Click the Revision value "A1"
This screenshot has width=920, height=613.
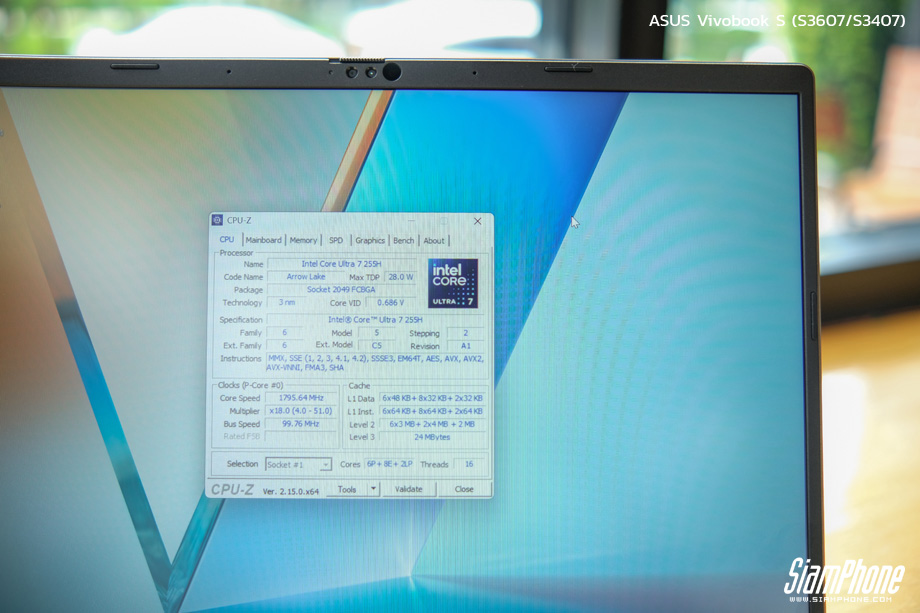pos(466,346)
